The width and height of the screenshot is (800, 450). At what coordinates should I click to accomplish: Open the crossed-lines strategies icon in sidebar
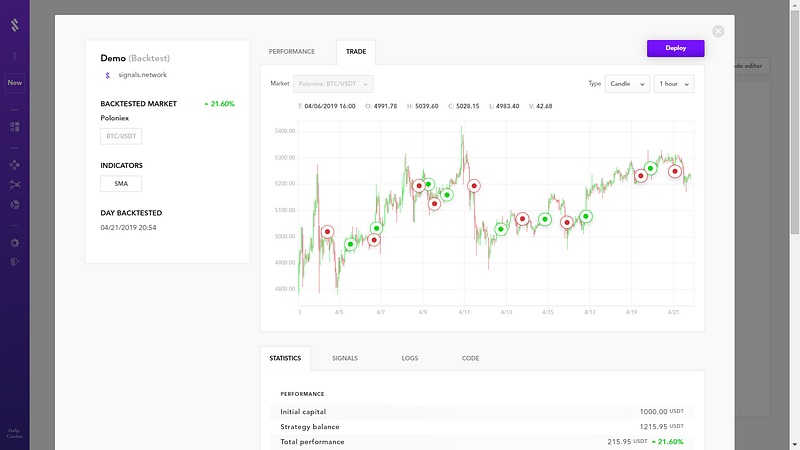click(x=15, y=185)
